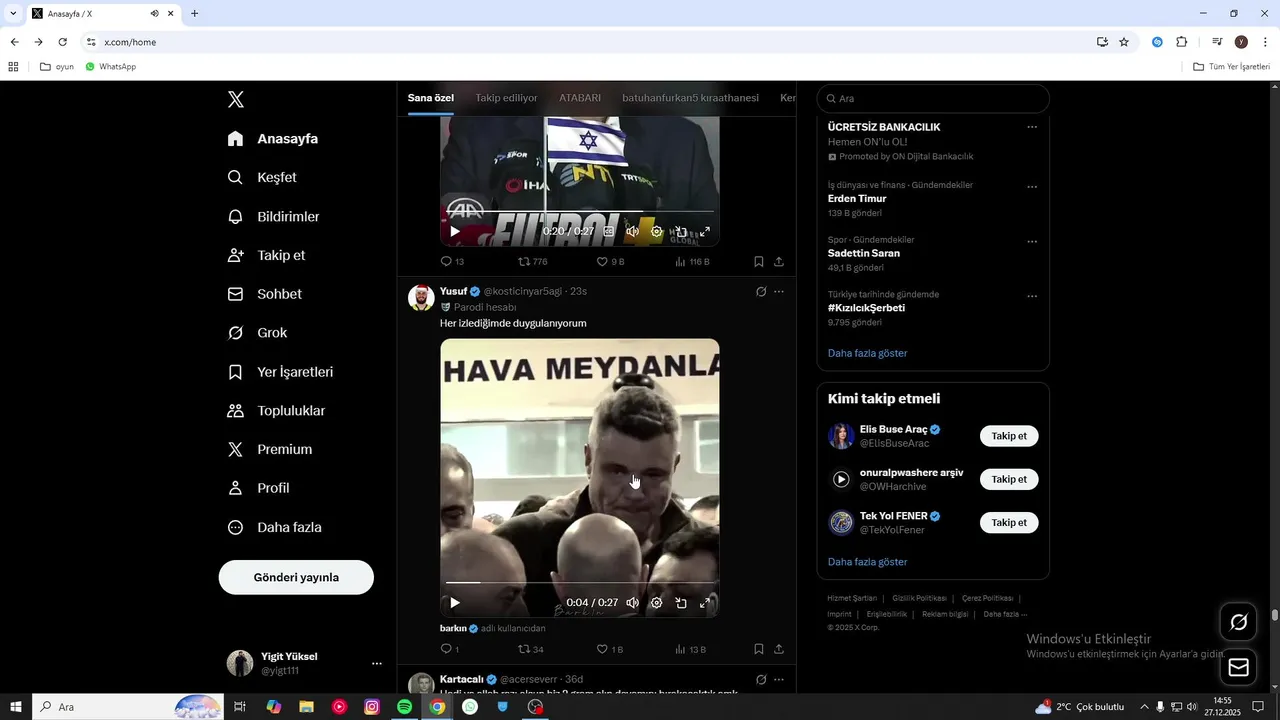Image resolution: width=1280 pixels, height=720 pixels.
Task: Click the X logo in sidebar
Action: point(236,99)
